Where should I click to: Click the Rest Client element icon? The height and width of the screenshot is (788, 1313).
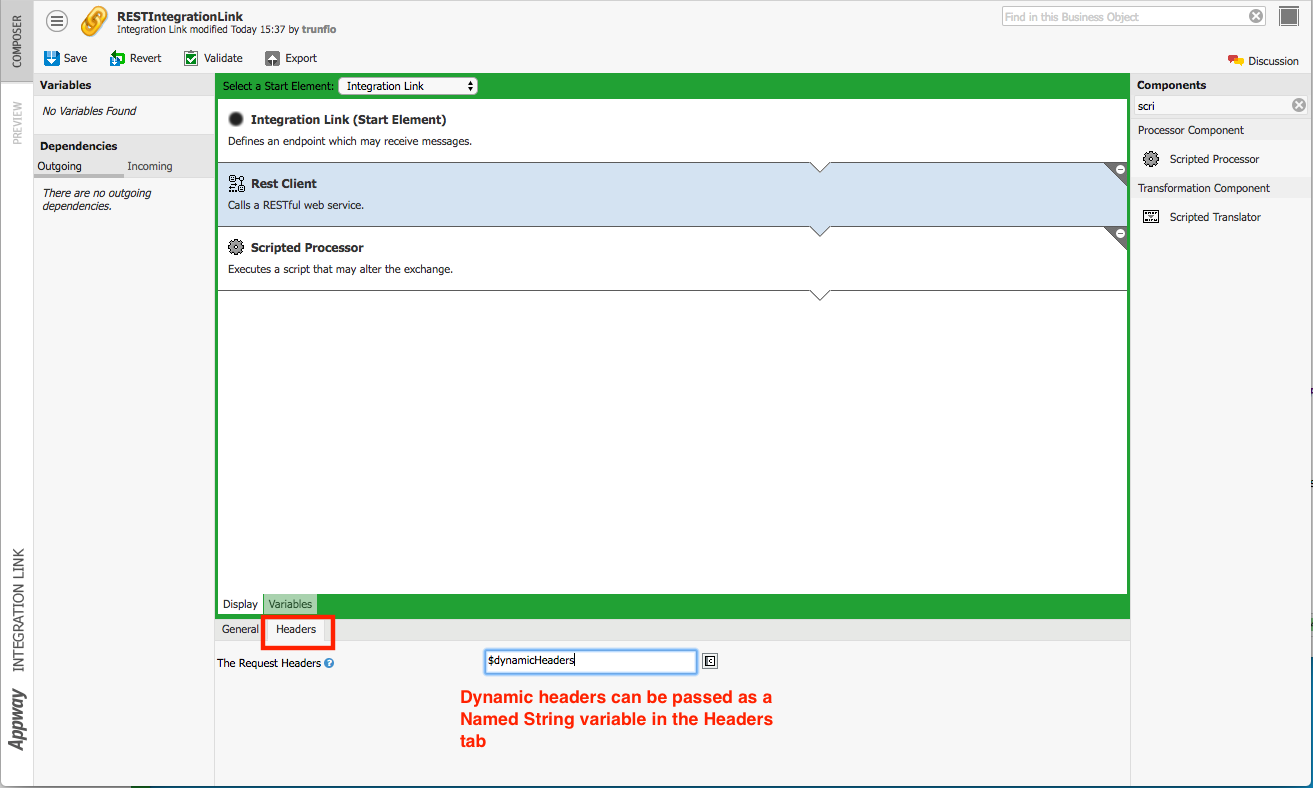(236, 183)
